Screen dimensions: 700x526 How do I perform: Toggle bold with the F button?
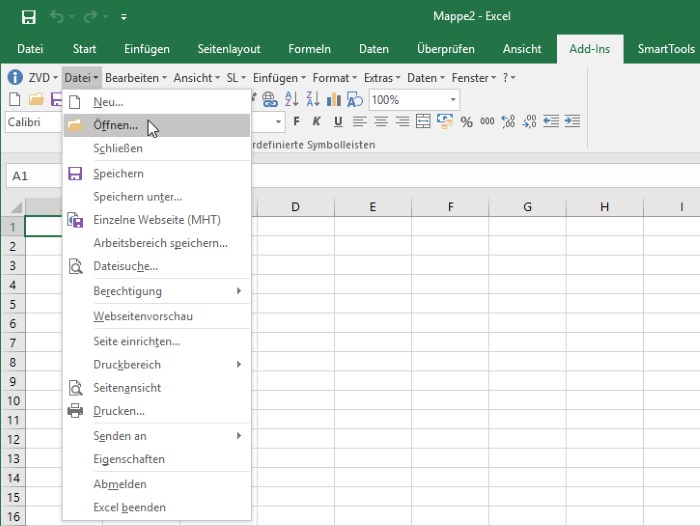click(x=296, y=121)
